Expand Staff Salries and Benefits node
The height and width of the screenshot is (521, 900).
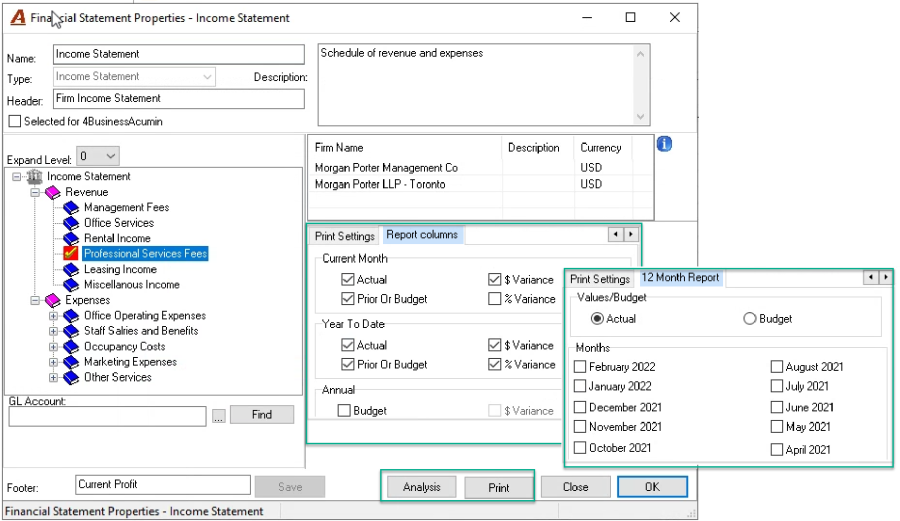pos(53,331)
